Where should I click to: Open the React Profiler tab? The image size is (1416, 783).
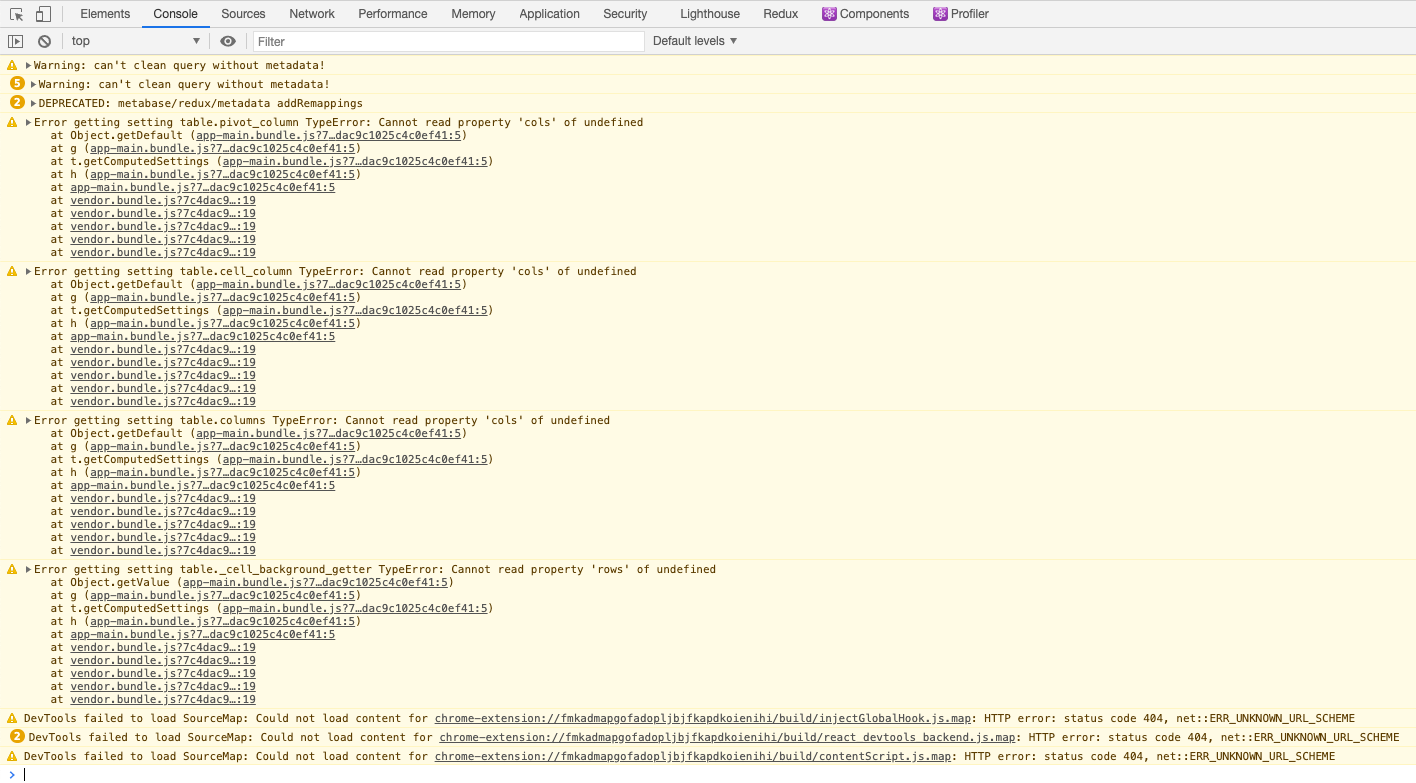point(961,14)
